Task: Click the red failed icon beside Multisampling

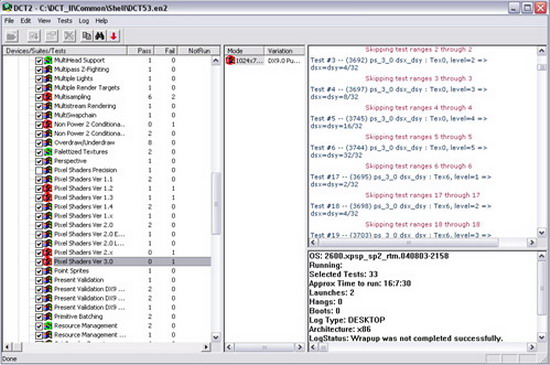Action: (x=47, y=97)
